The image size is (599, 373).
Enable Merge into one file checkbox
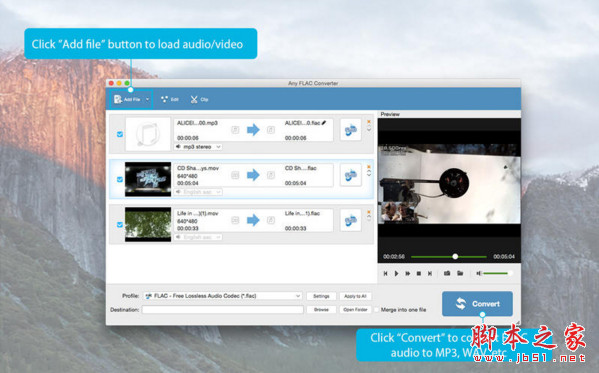pyautogui.click(x=377, y=310)
